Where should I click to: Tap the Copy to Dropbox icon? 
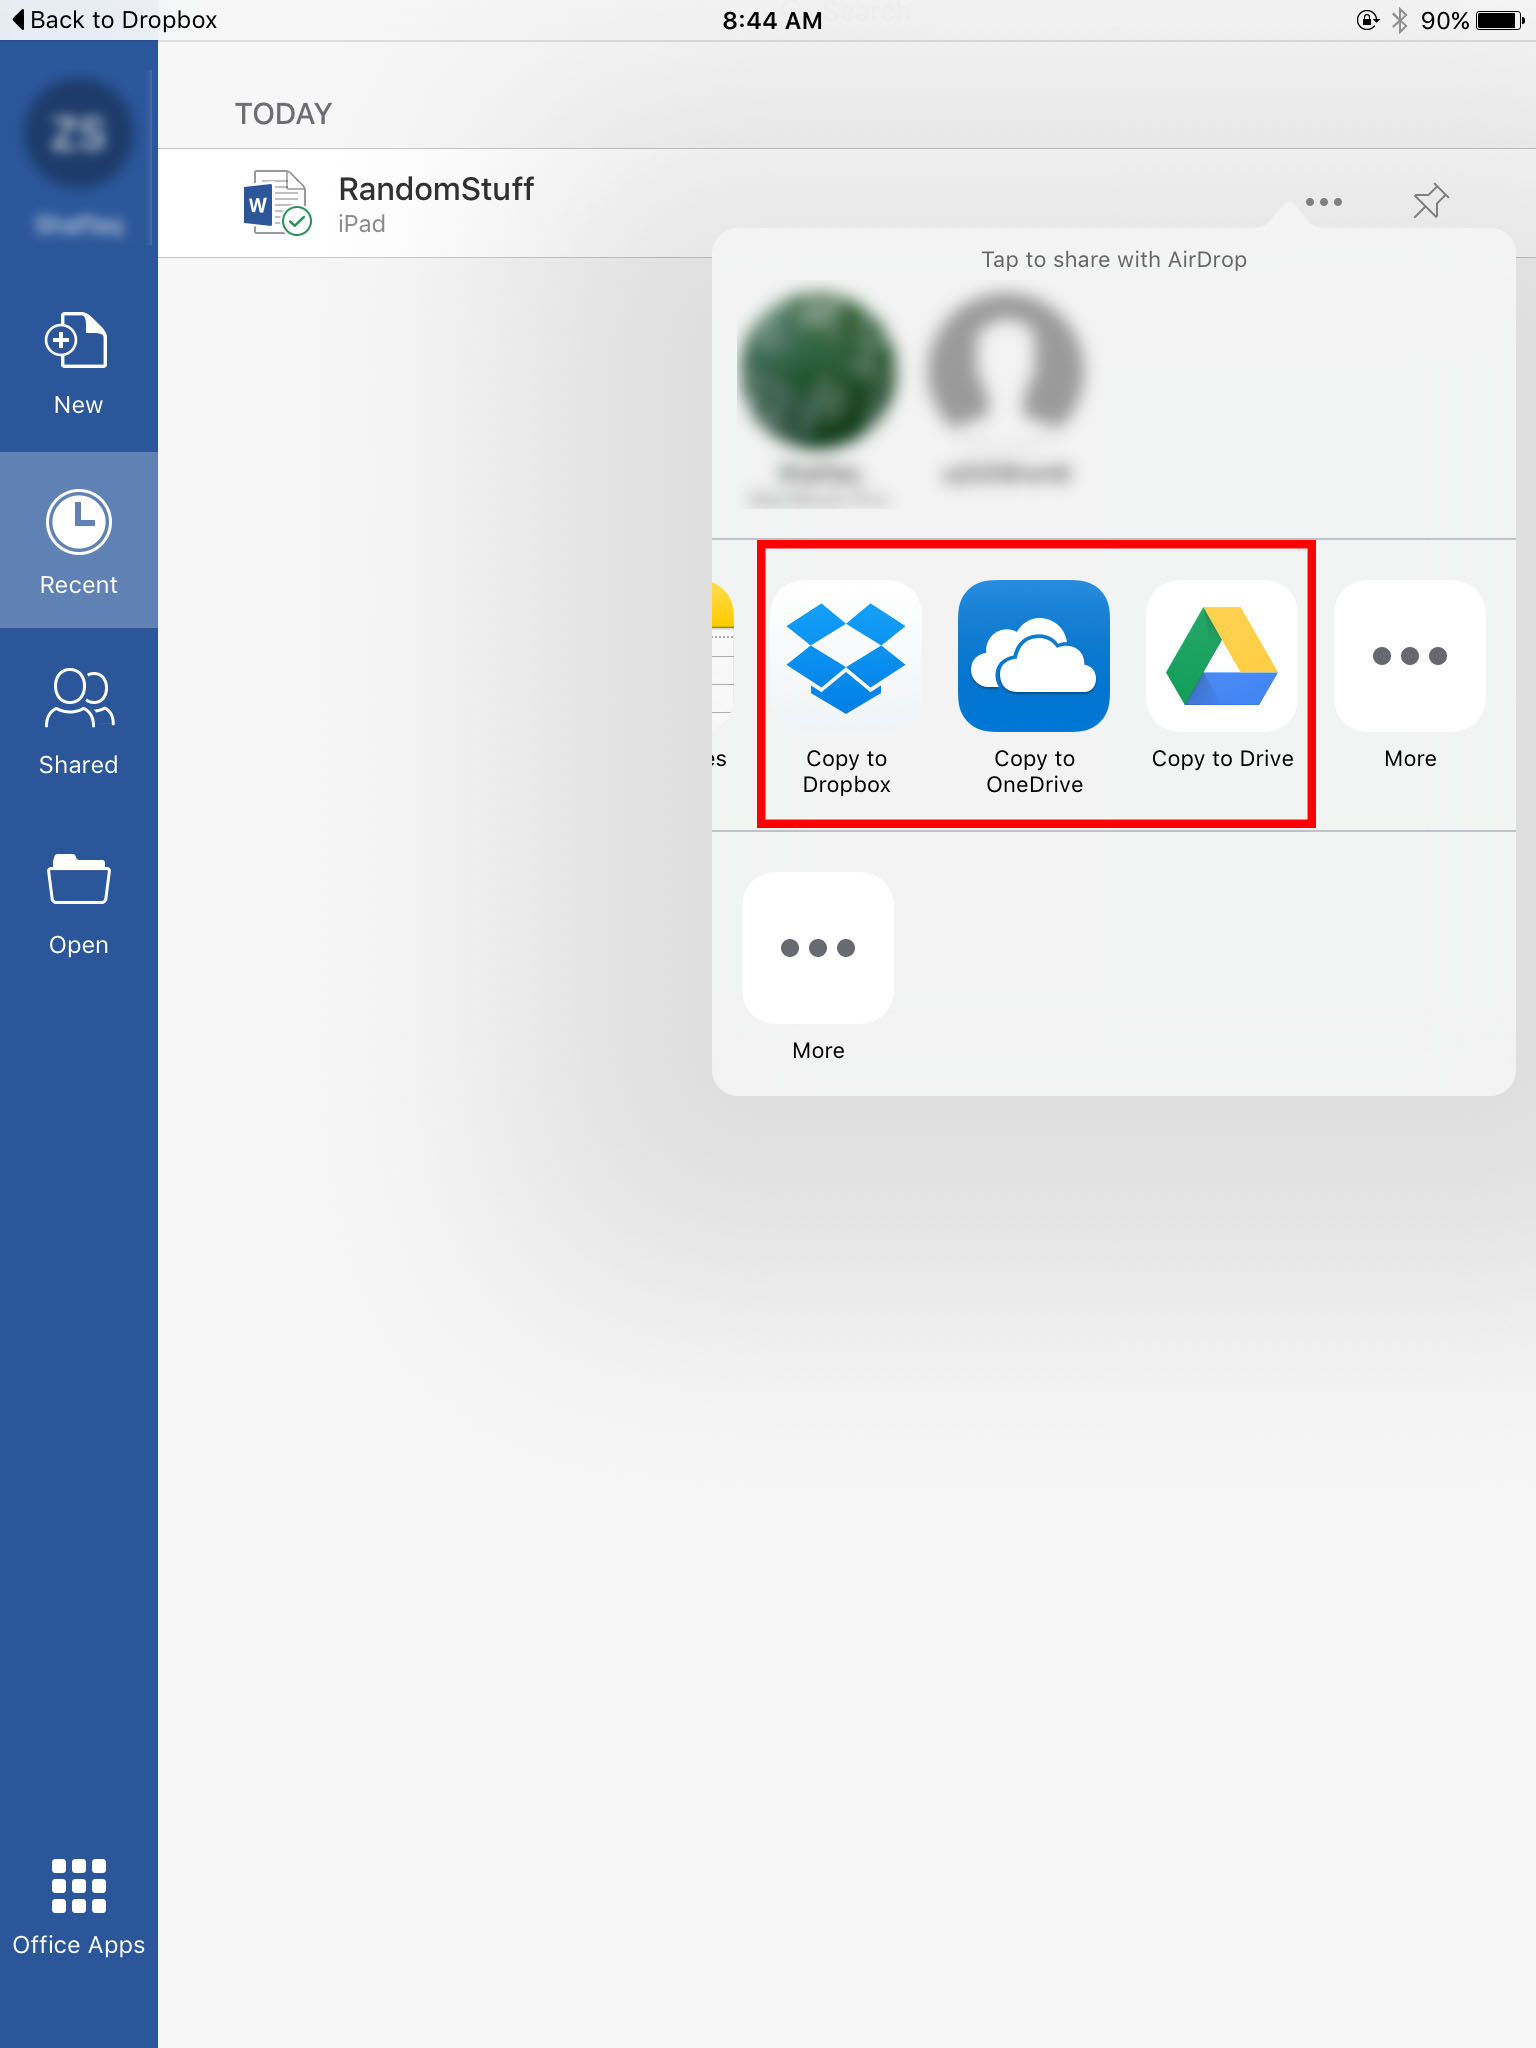(846, 656)
